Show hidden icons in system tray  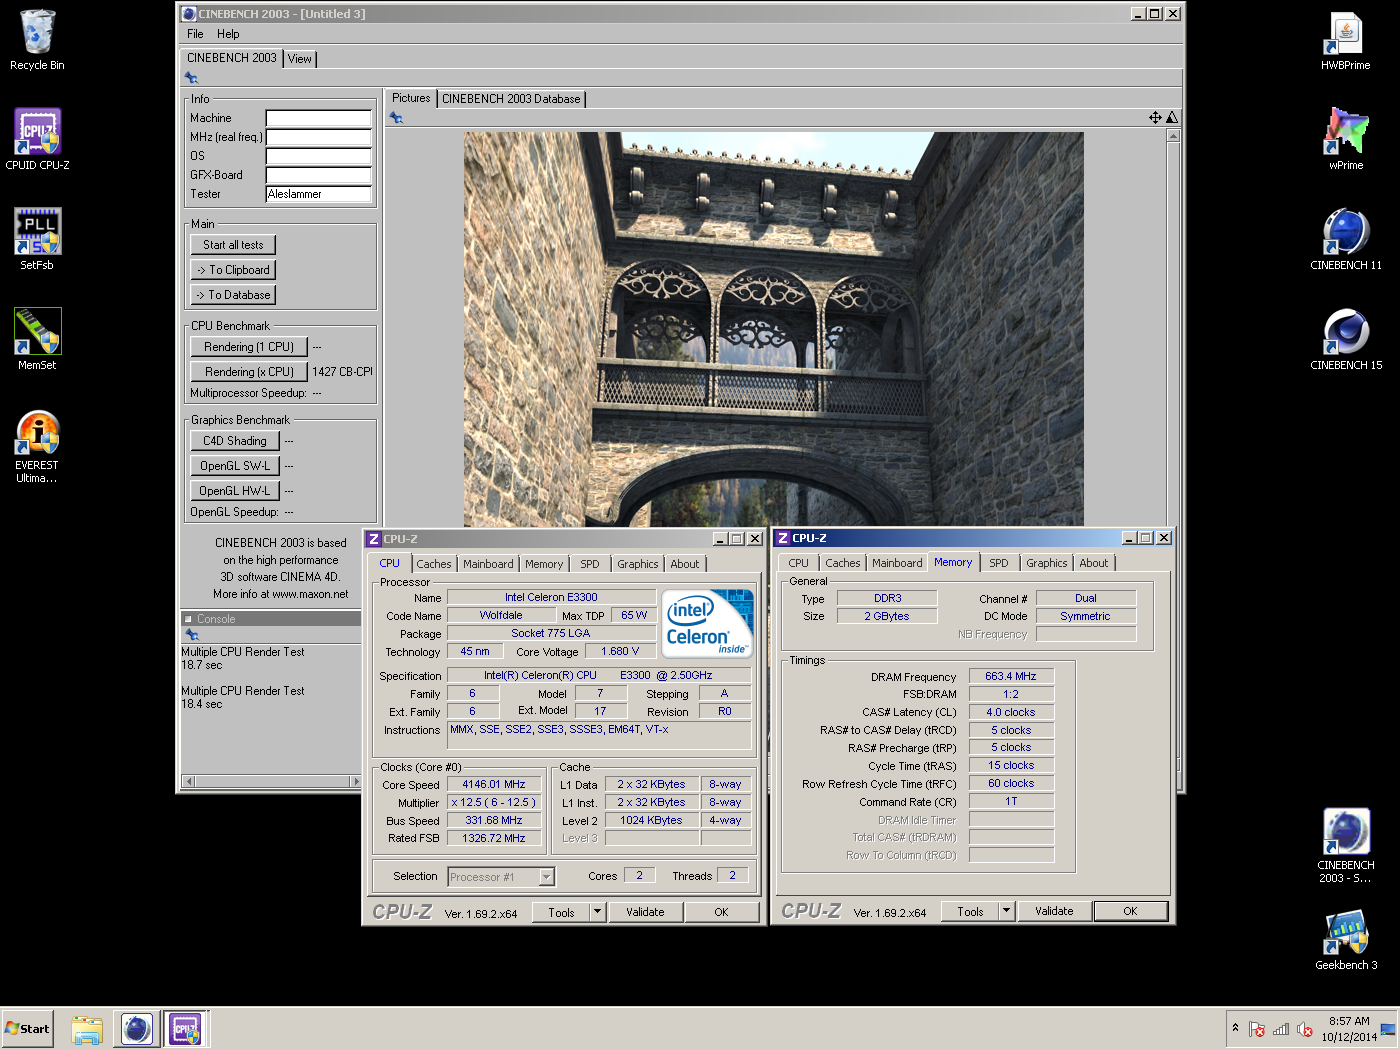tap(1235, 1028)
